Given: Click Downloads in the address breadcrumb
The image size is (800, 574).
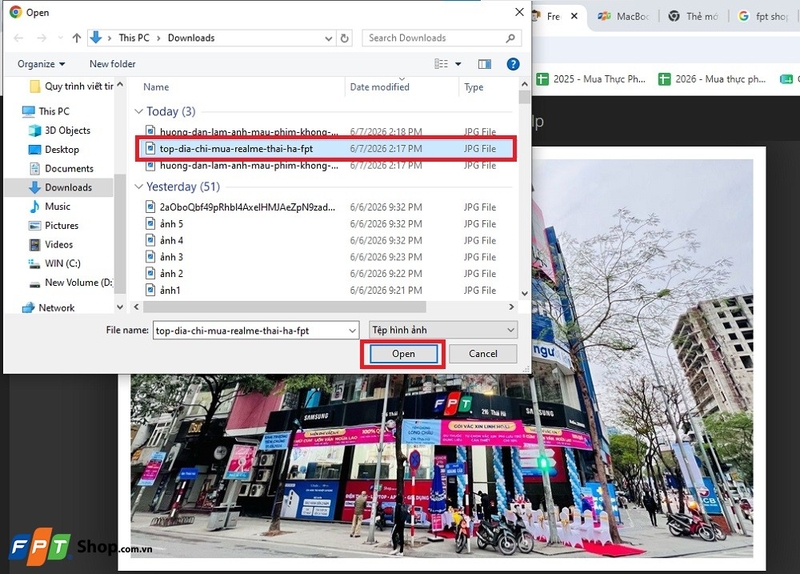Looking at the screenshot, I should coord(191,38).
